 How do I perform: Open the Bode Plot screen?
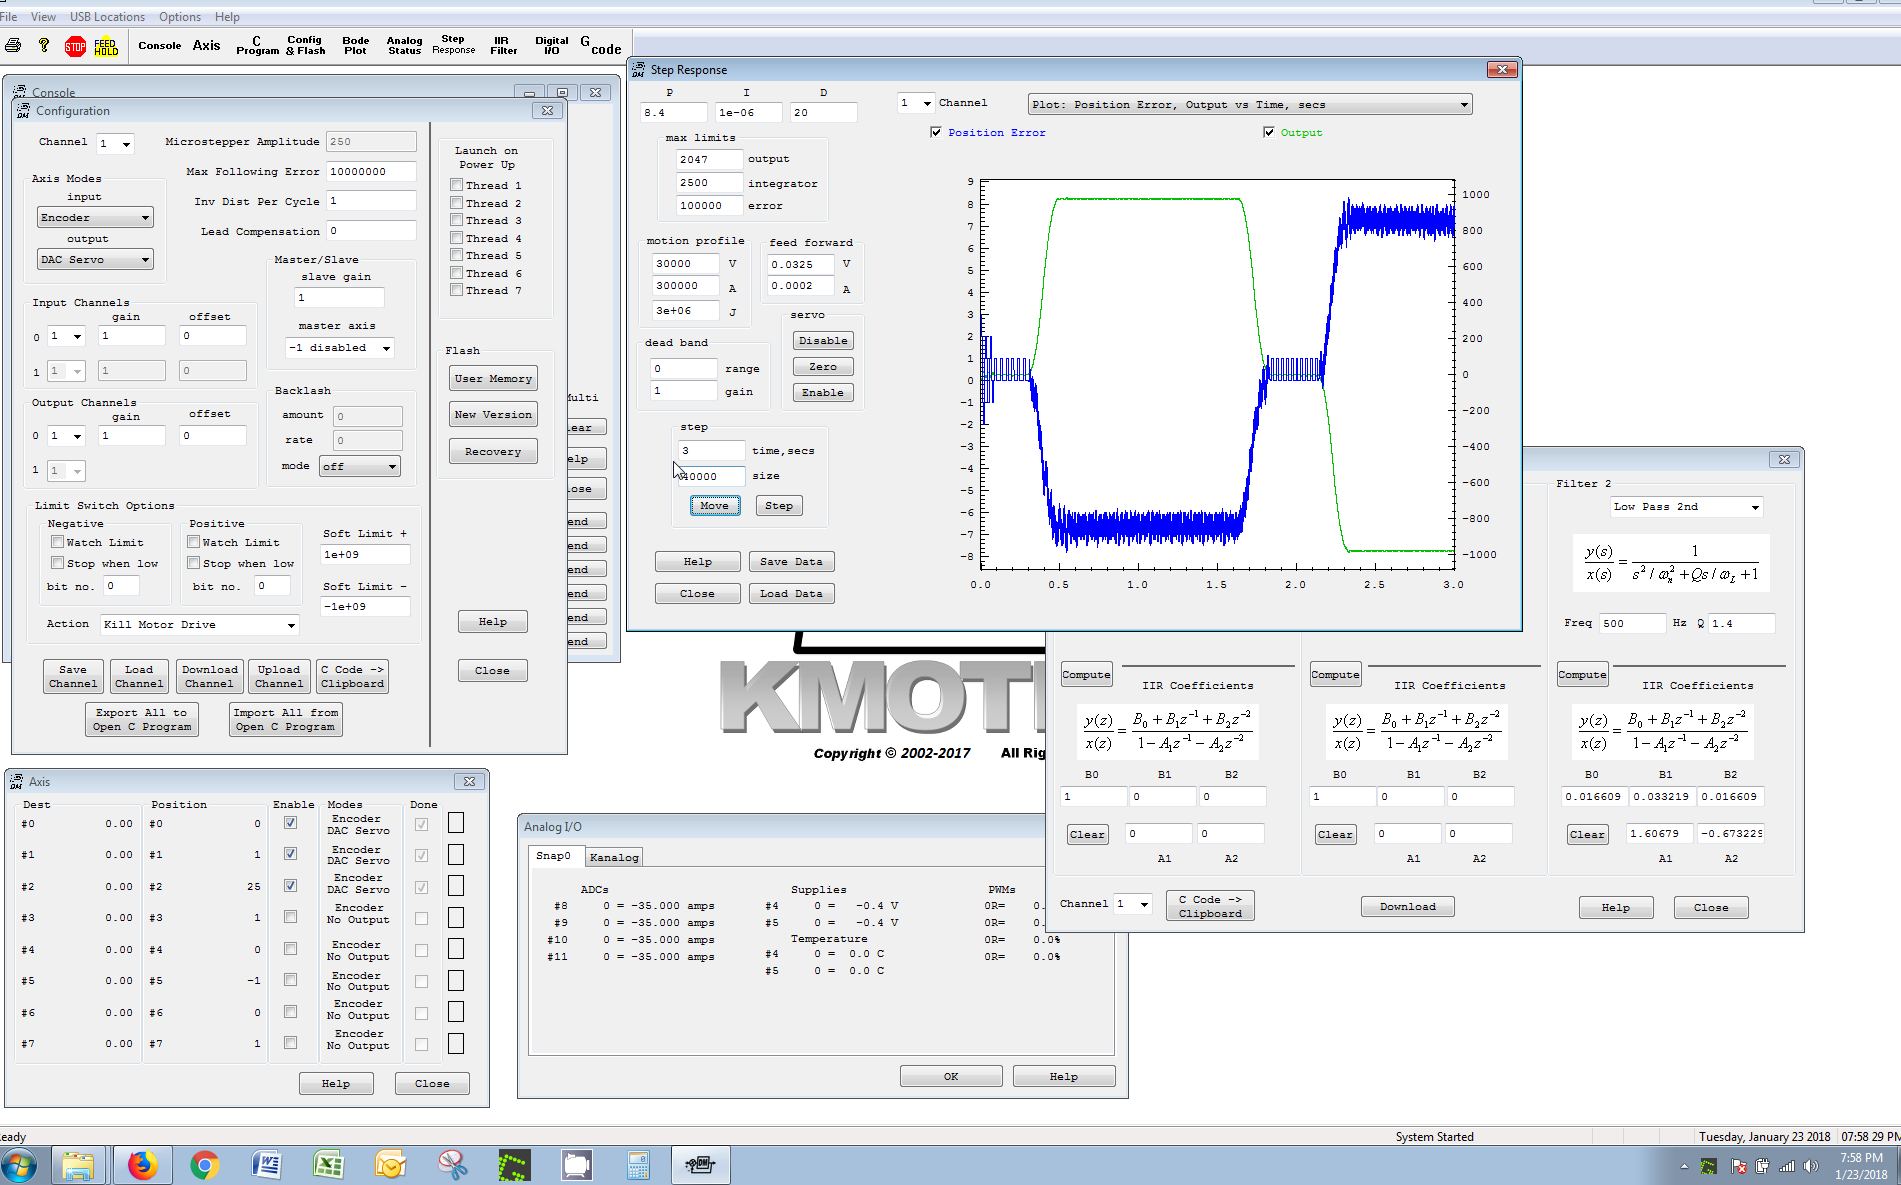355,46
